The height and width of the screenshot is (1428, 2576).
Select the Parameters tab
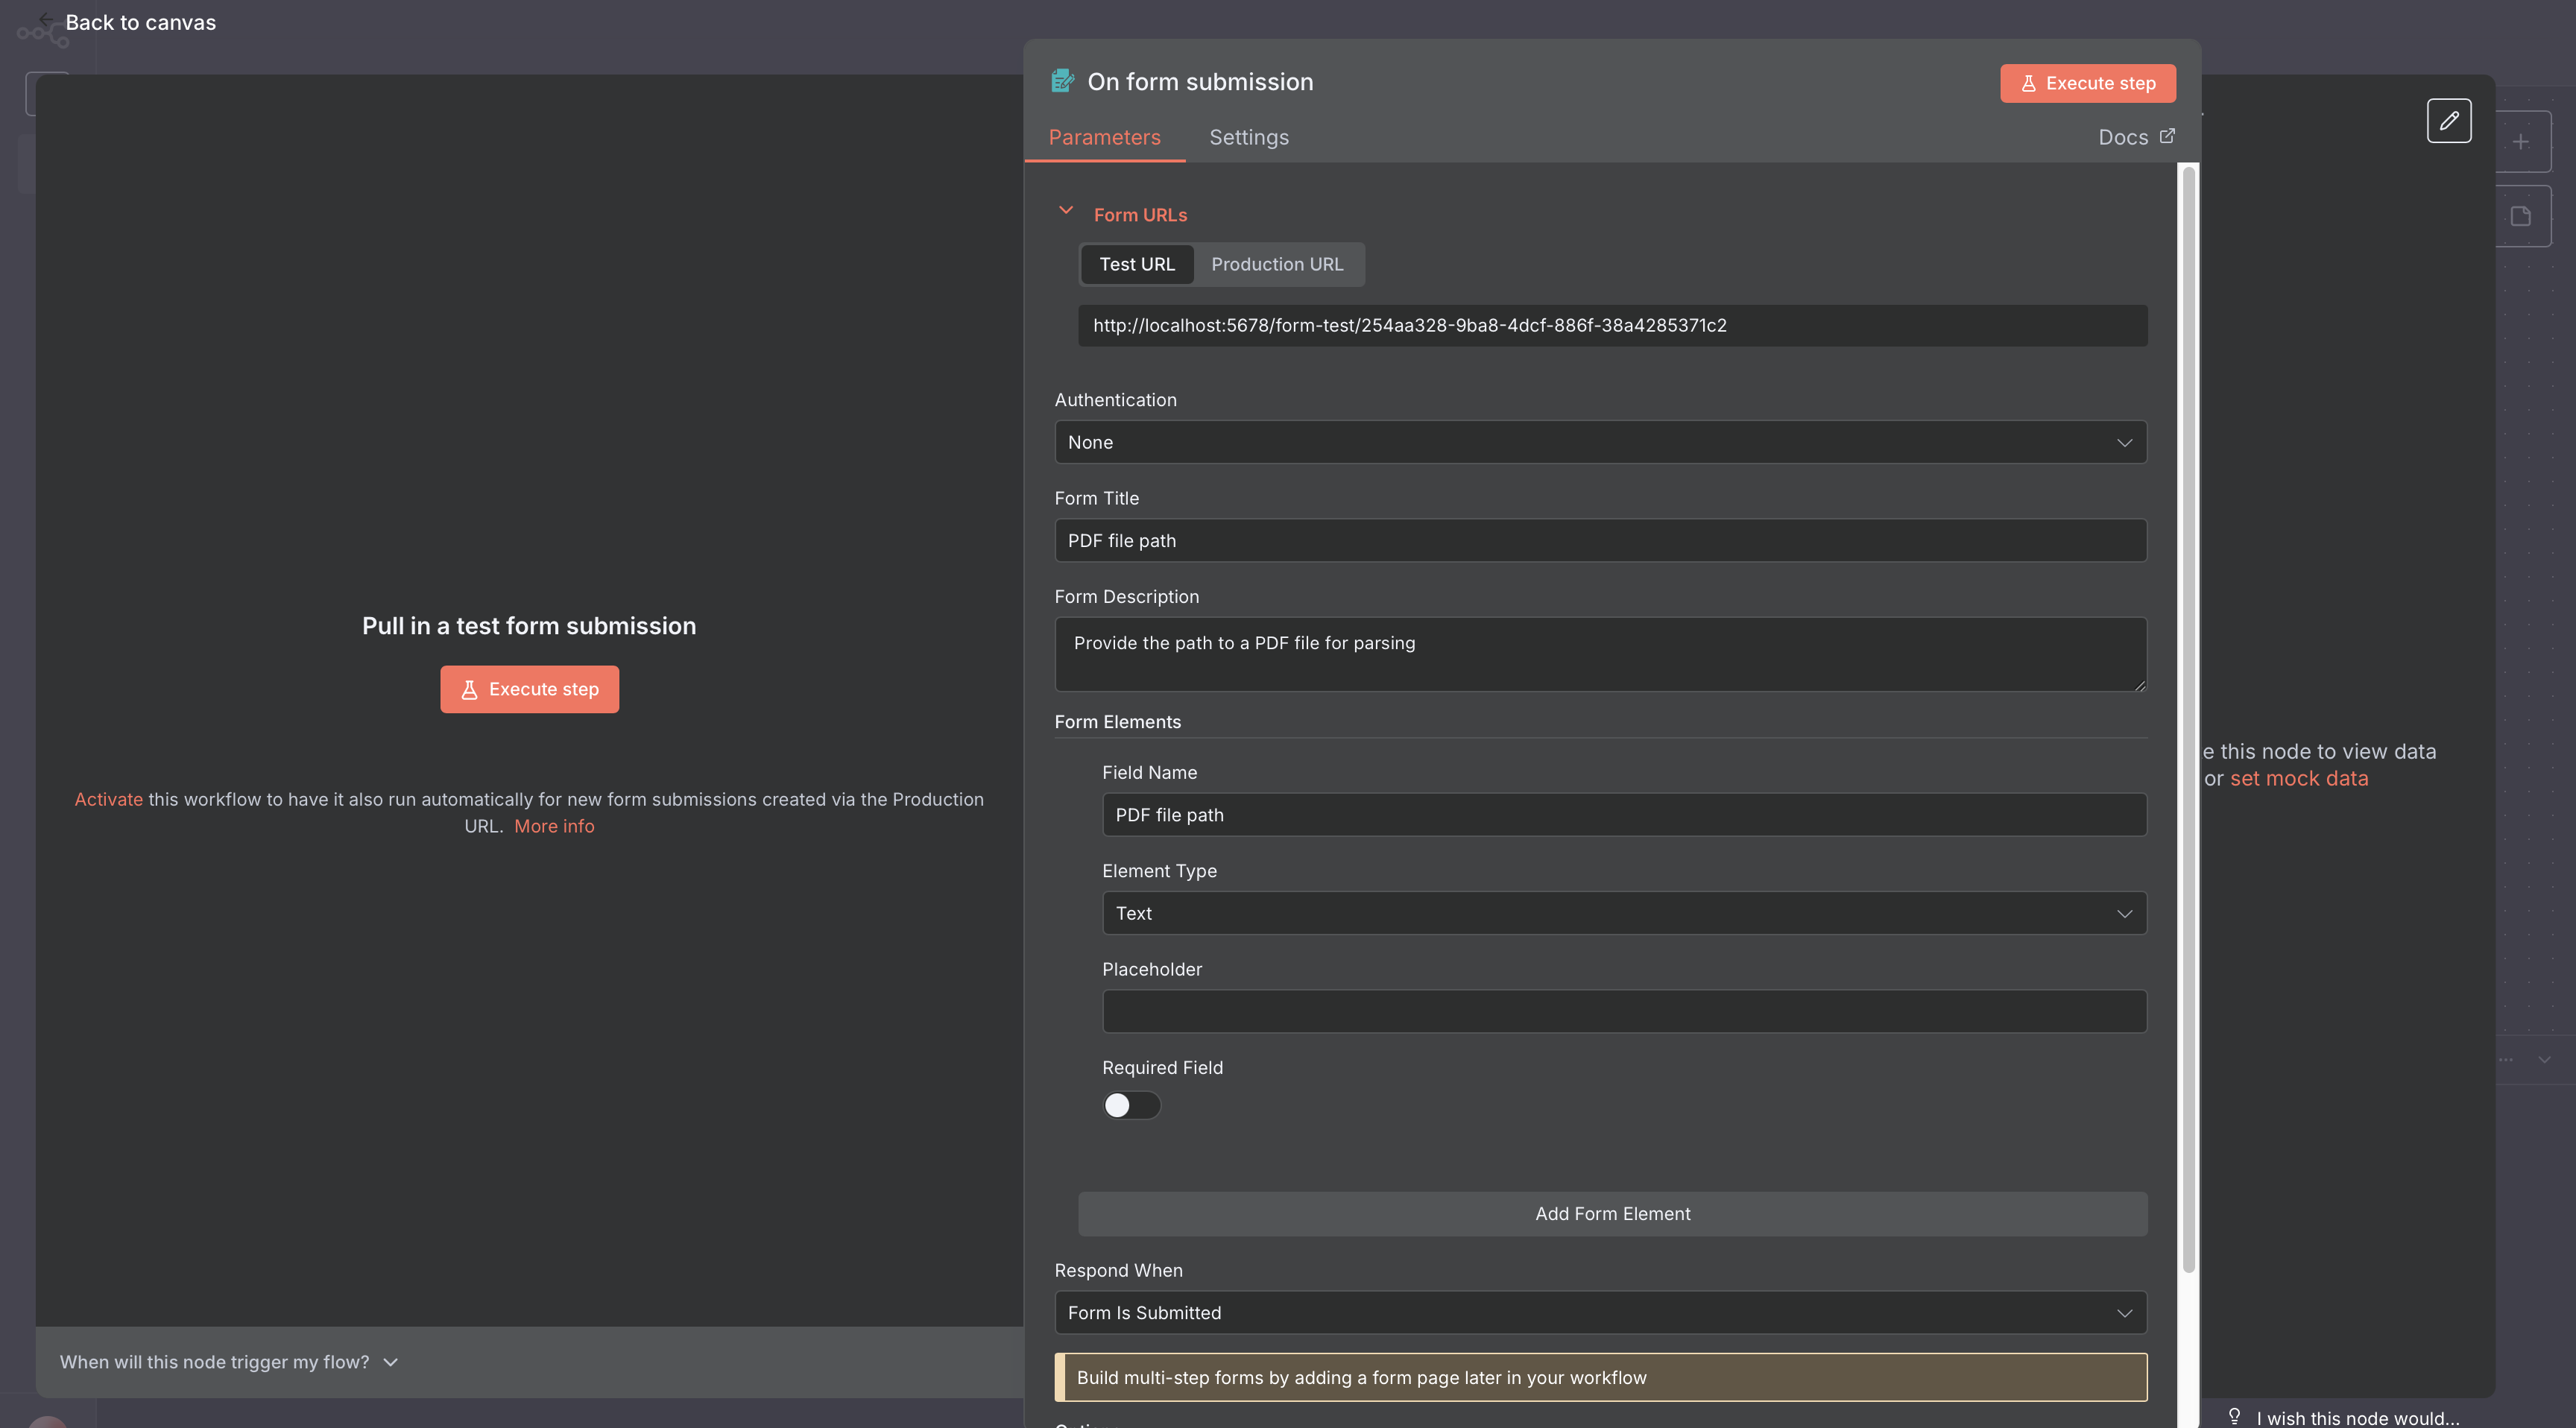[1105, 137]
